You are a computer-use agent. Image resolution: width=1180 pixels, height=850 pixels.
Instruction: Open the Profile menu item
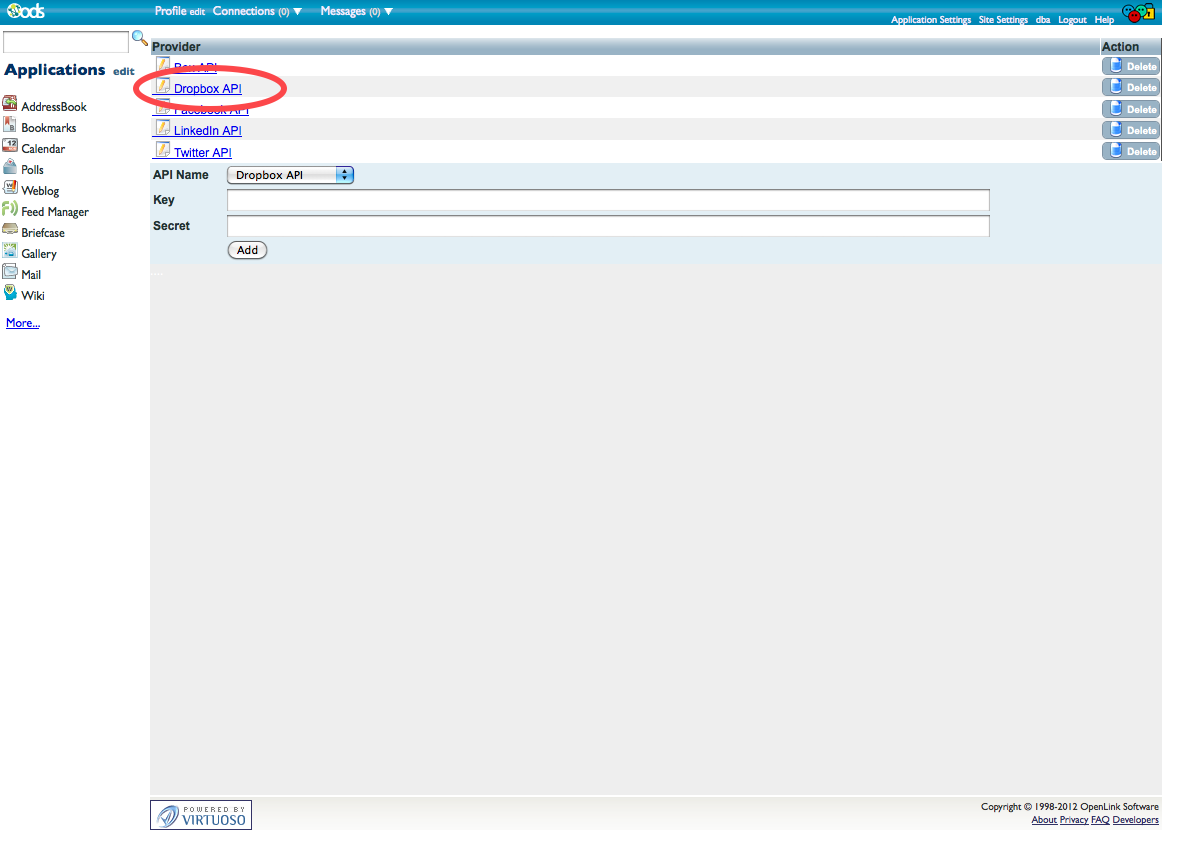pyautogui.click(x=170, y=11)
